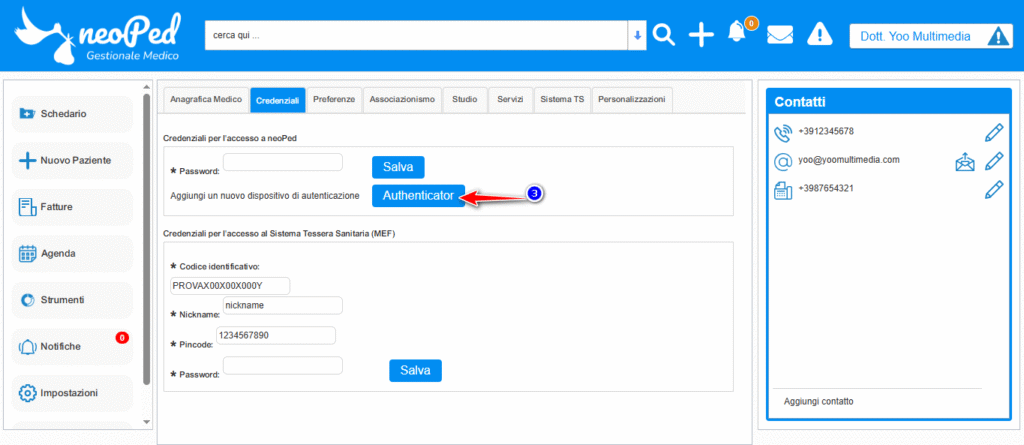Click Aggiungi contatto link
The image size is (1024, 445).
coord(818,401)
